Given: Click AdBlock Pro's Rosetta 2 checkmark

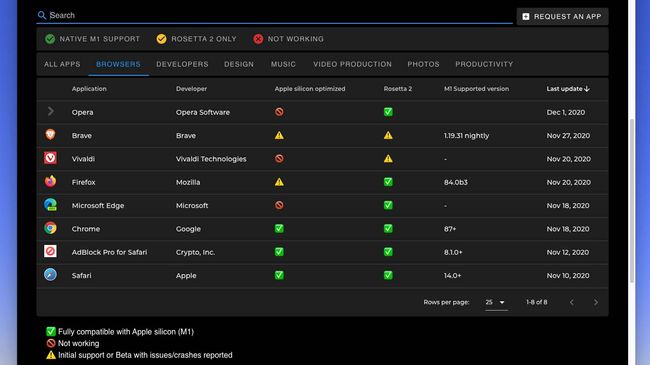Looking at the screenshot, I should tap(388, 252).
